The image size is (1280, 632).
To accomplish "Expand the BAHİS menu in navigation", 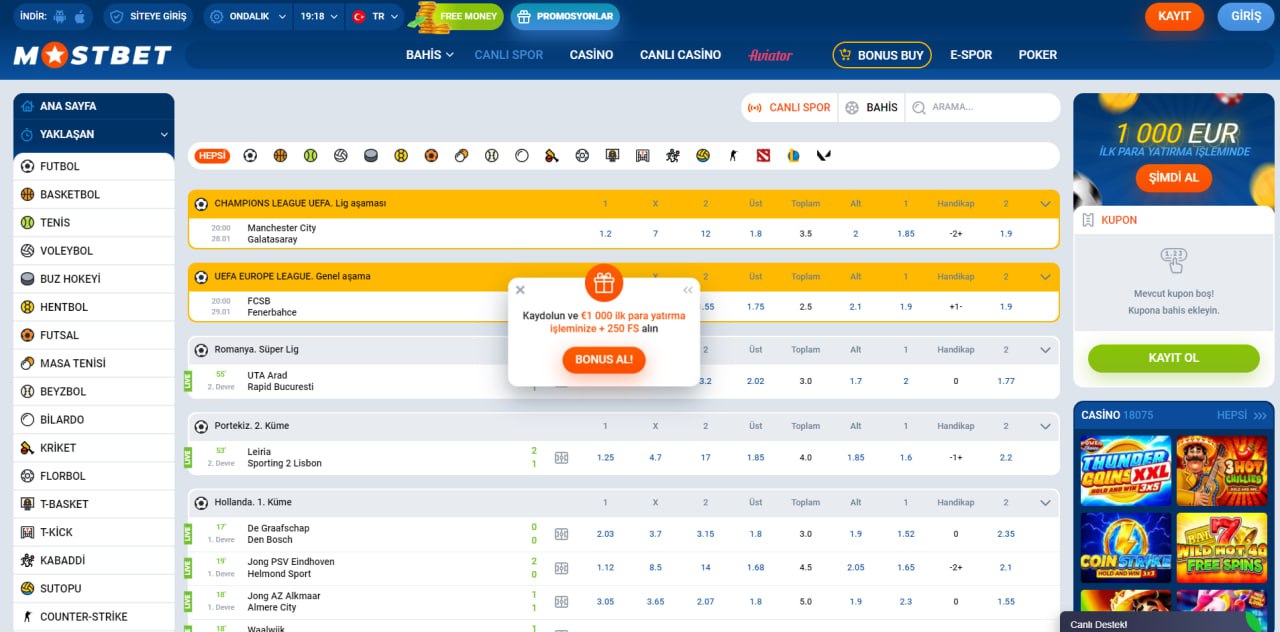I will pyautogui.click(x=430, y=55).
